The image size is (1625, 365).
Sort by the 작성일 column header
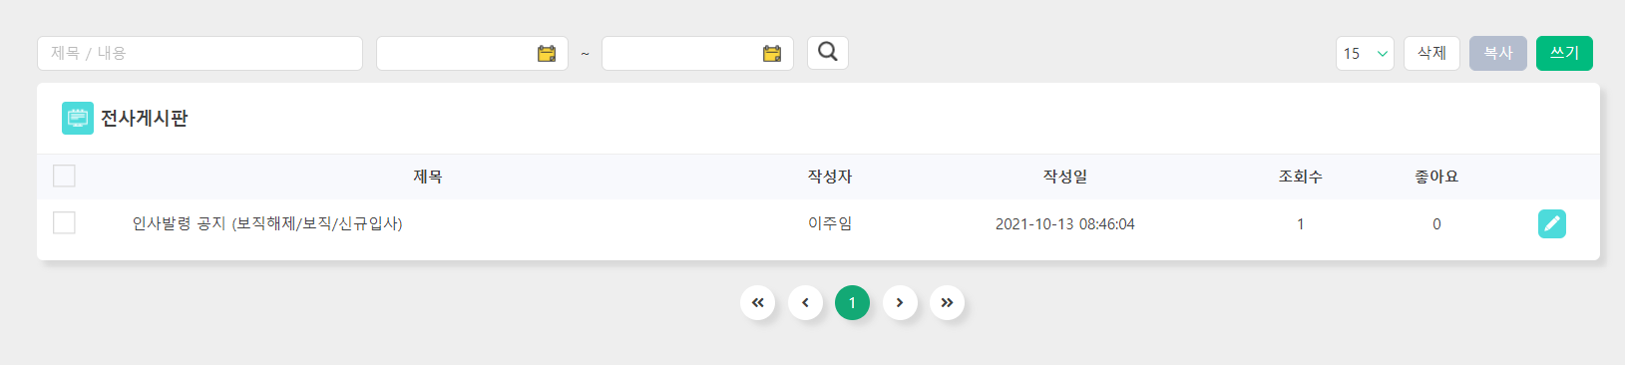[1065, 176]
